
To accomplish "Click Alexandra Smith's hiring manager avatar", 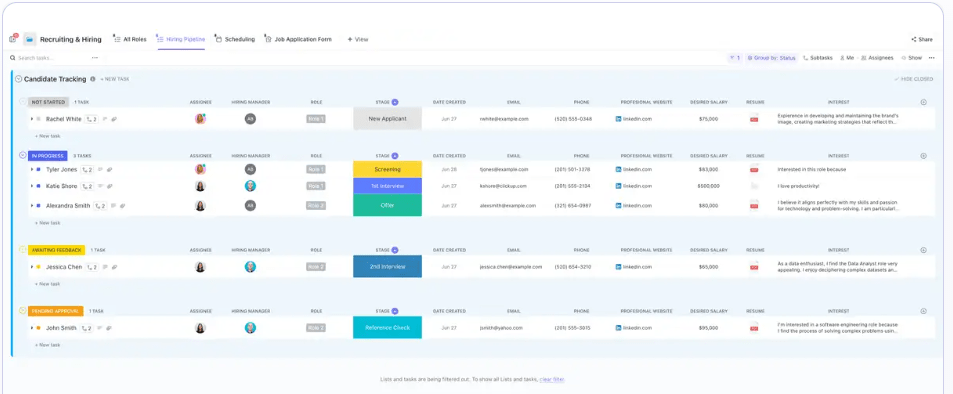I will [250, 206].
